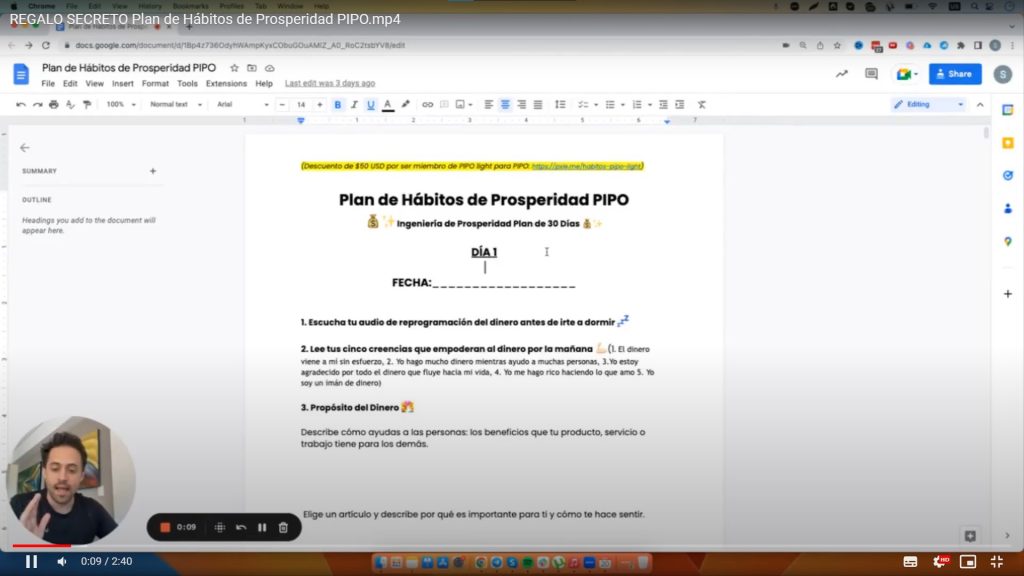Add a summary with the plus icon
1024x576 pixels.
pos(153,171)
